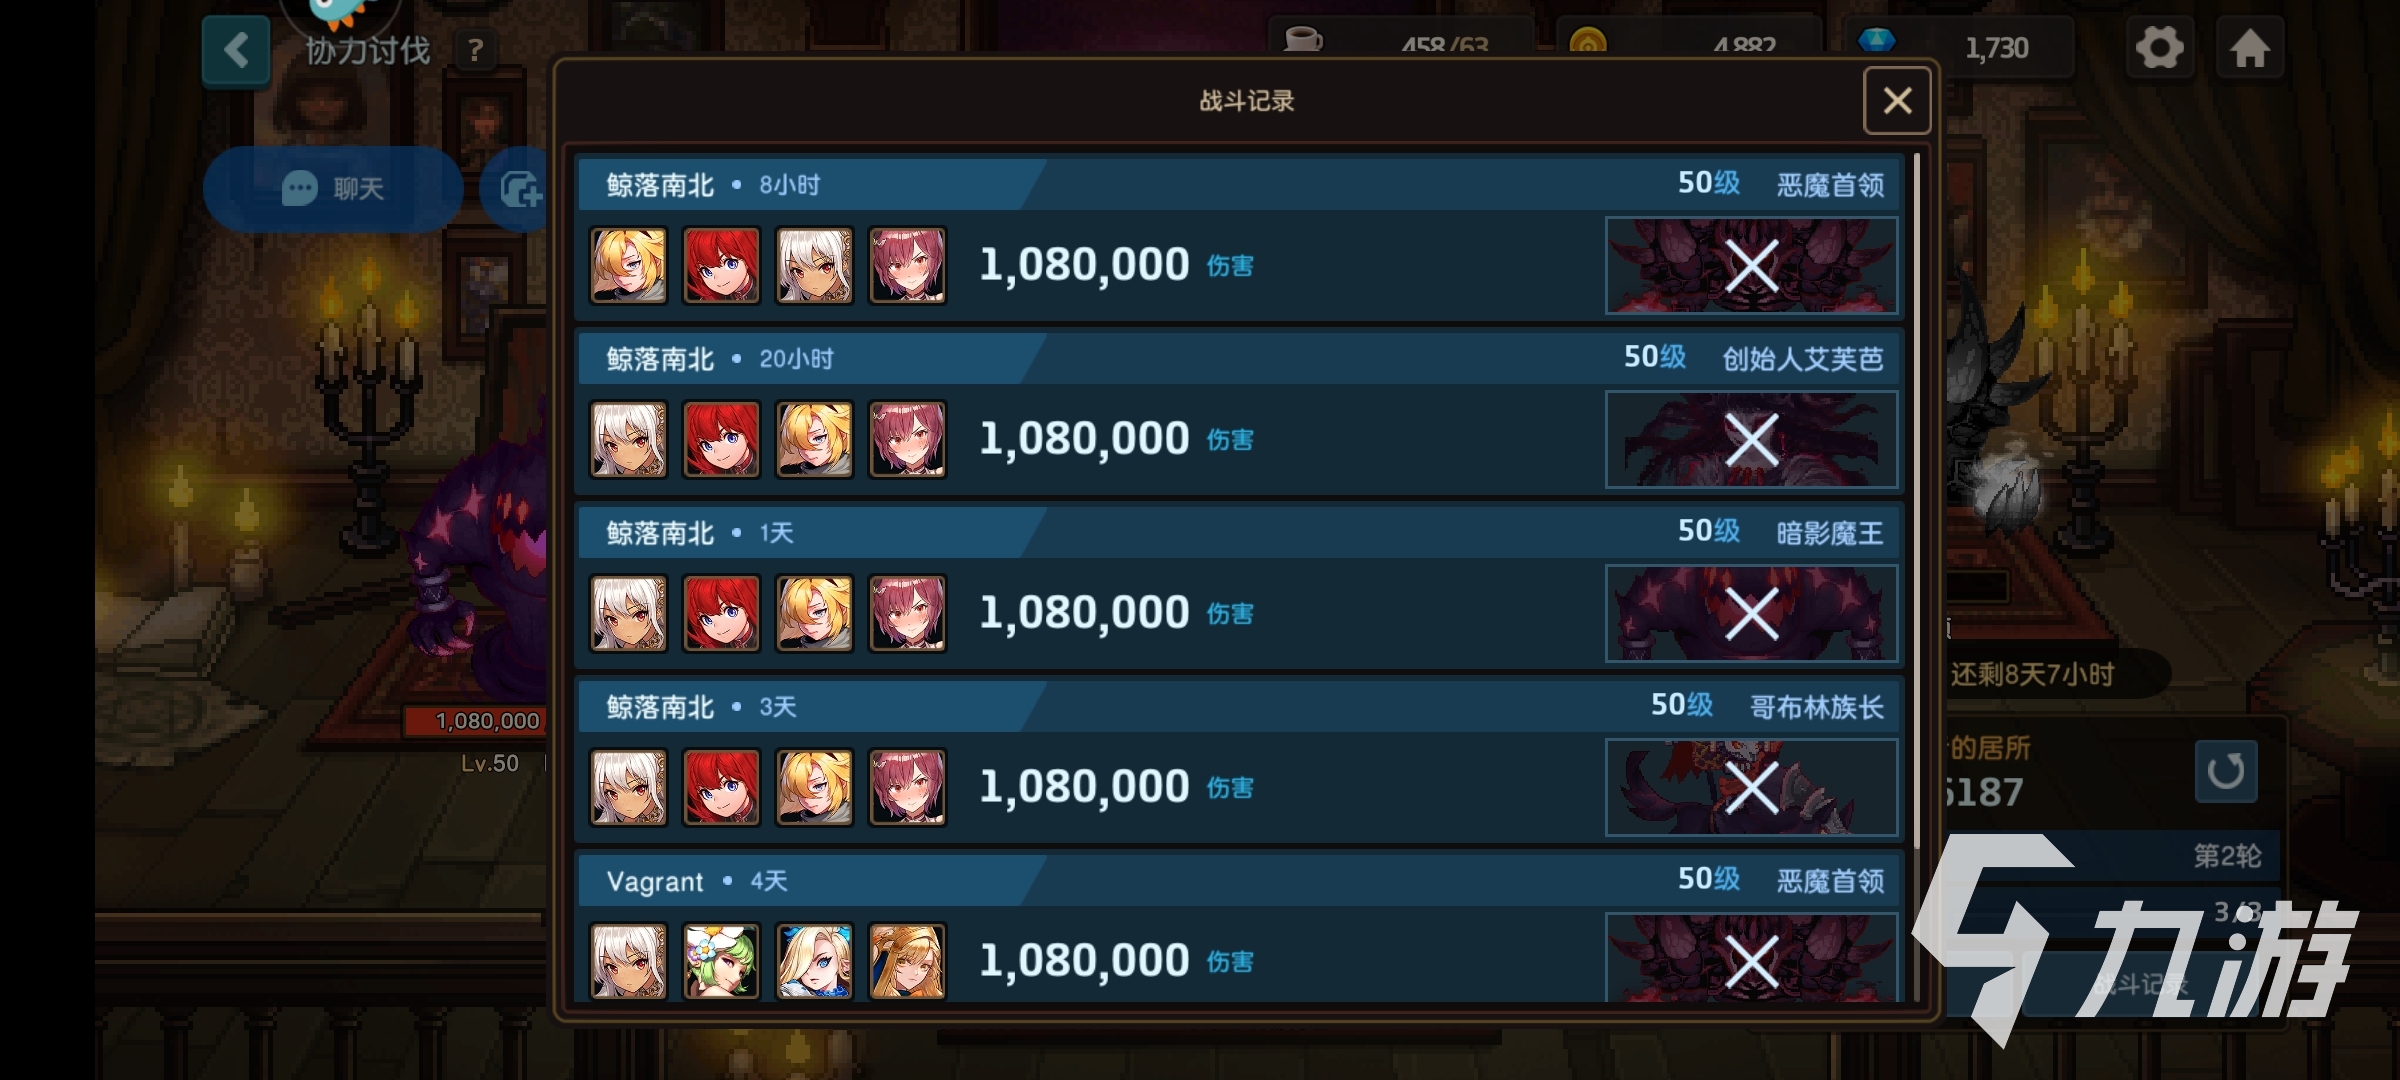
Task: Select the 暗影魔王 boss thumbnail
Action: point(1751,613)
